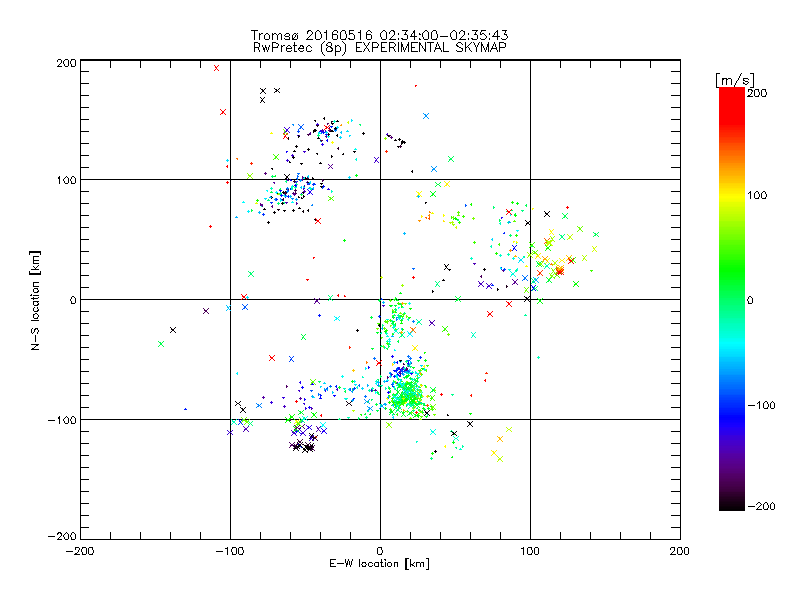
Task: Click the E-W axis tick label '200'
Action: [680, 551]
